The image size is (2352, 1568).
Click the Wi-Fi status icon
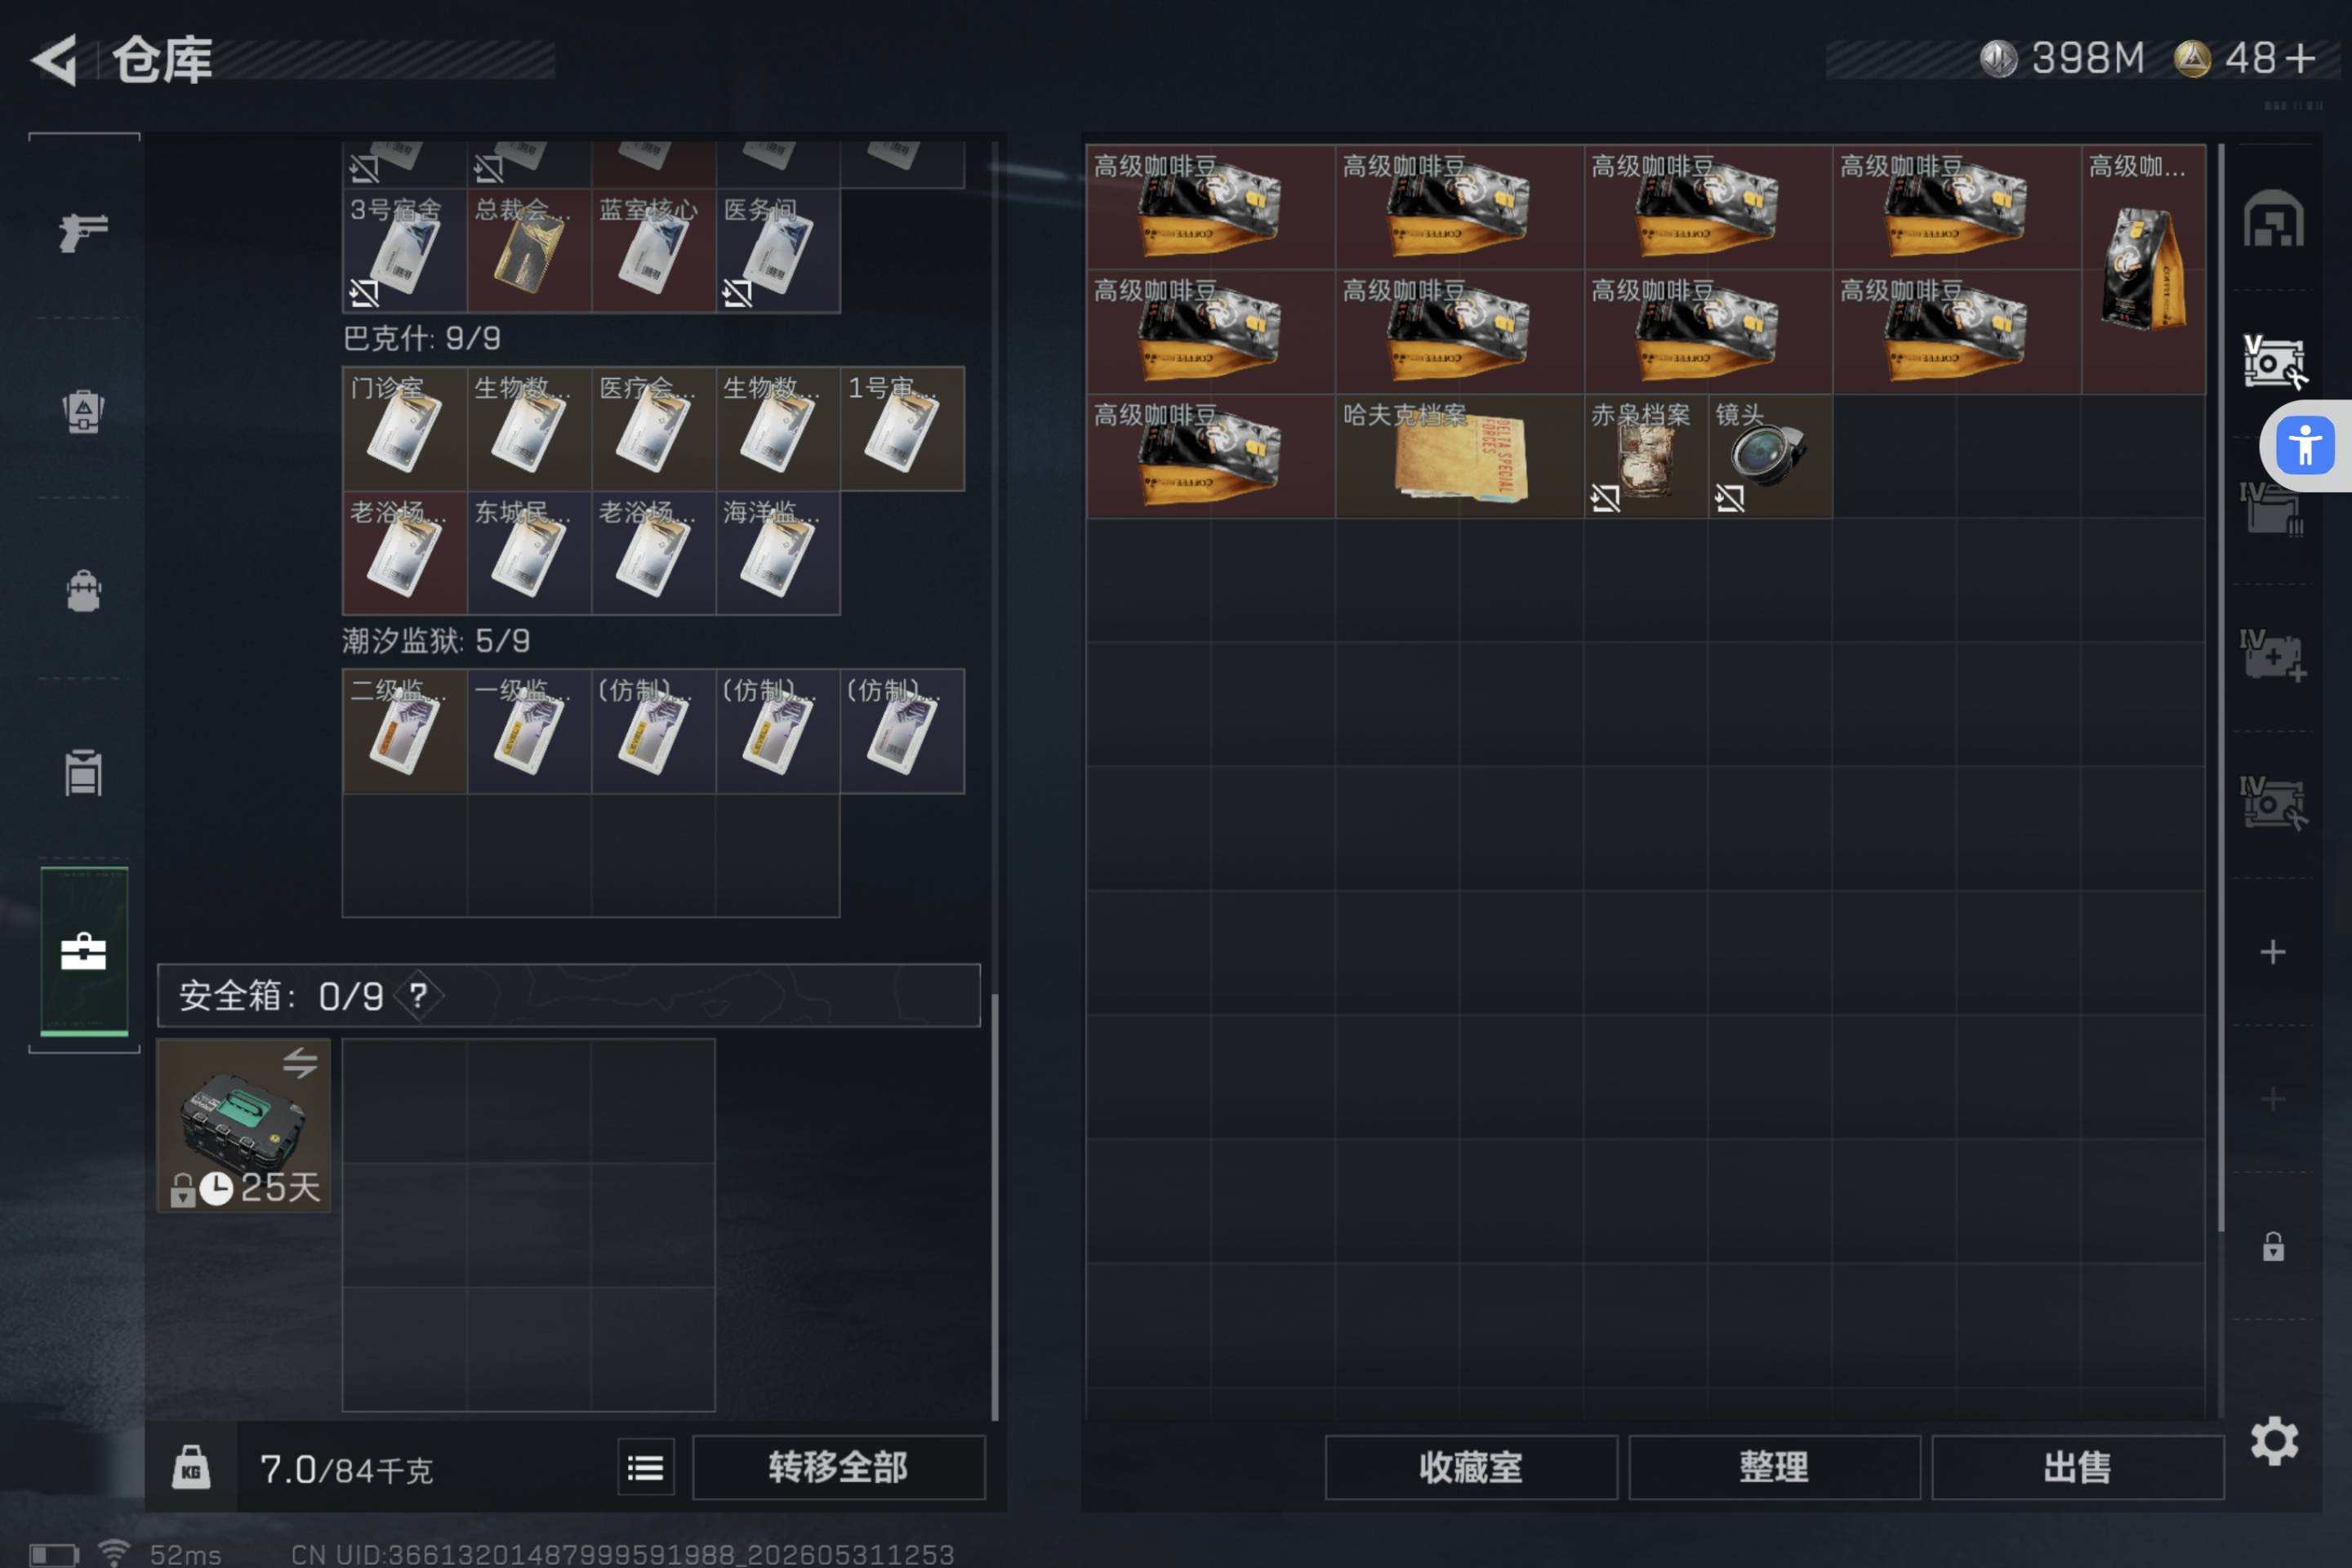tap(114, 1553)
